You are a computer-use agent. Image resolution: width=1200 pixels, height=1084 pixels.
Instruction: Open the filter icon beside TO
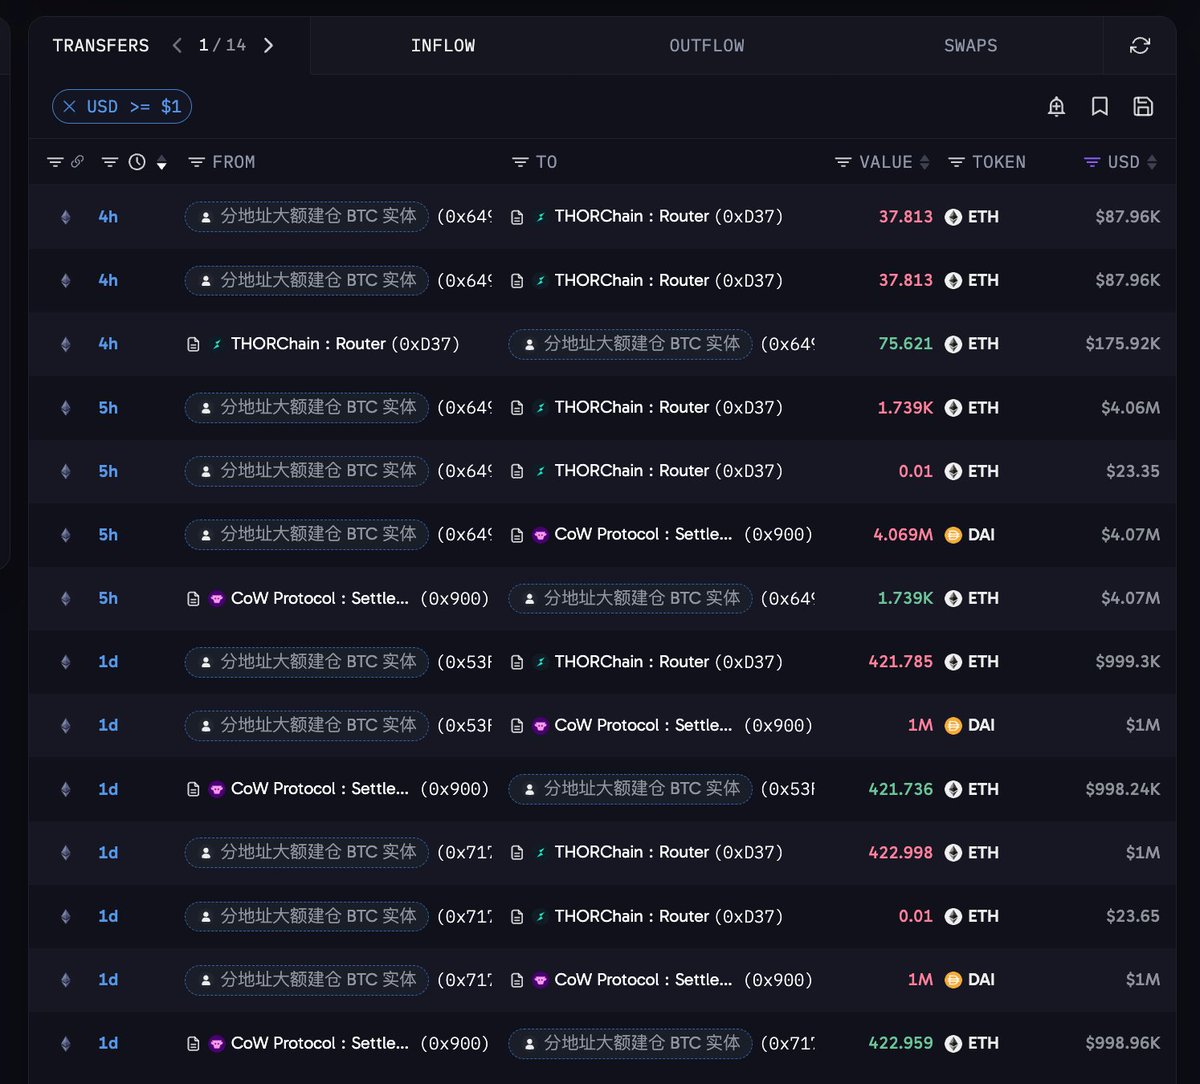click(x=519, y=162)
